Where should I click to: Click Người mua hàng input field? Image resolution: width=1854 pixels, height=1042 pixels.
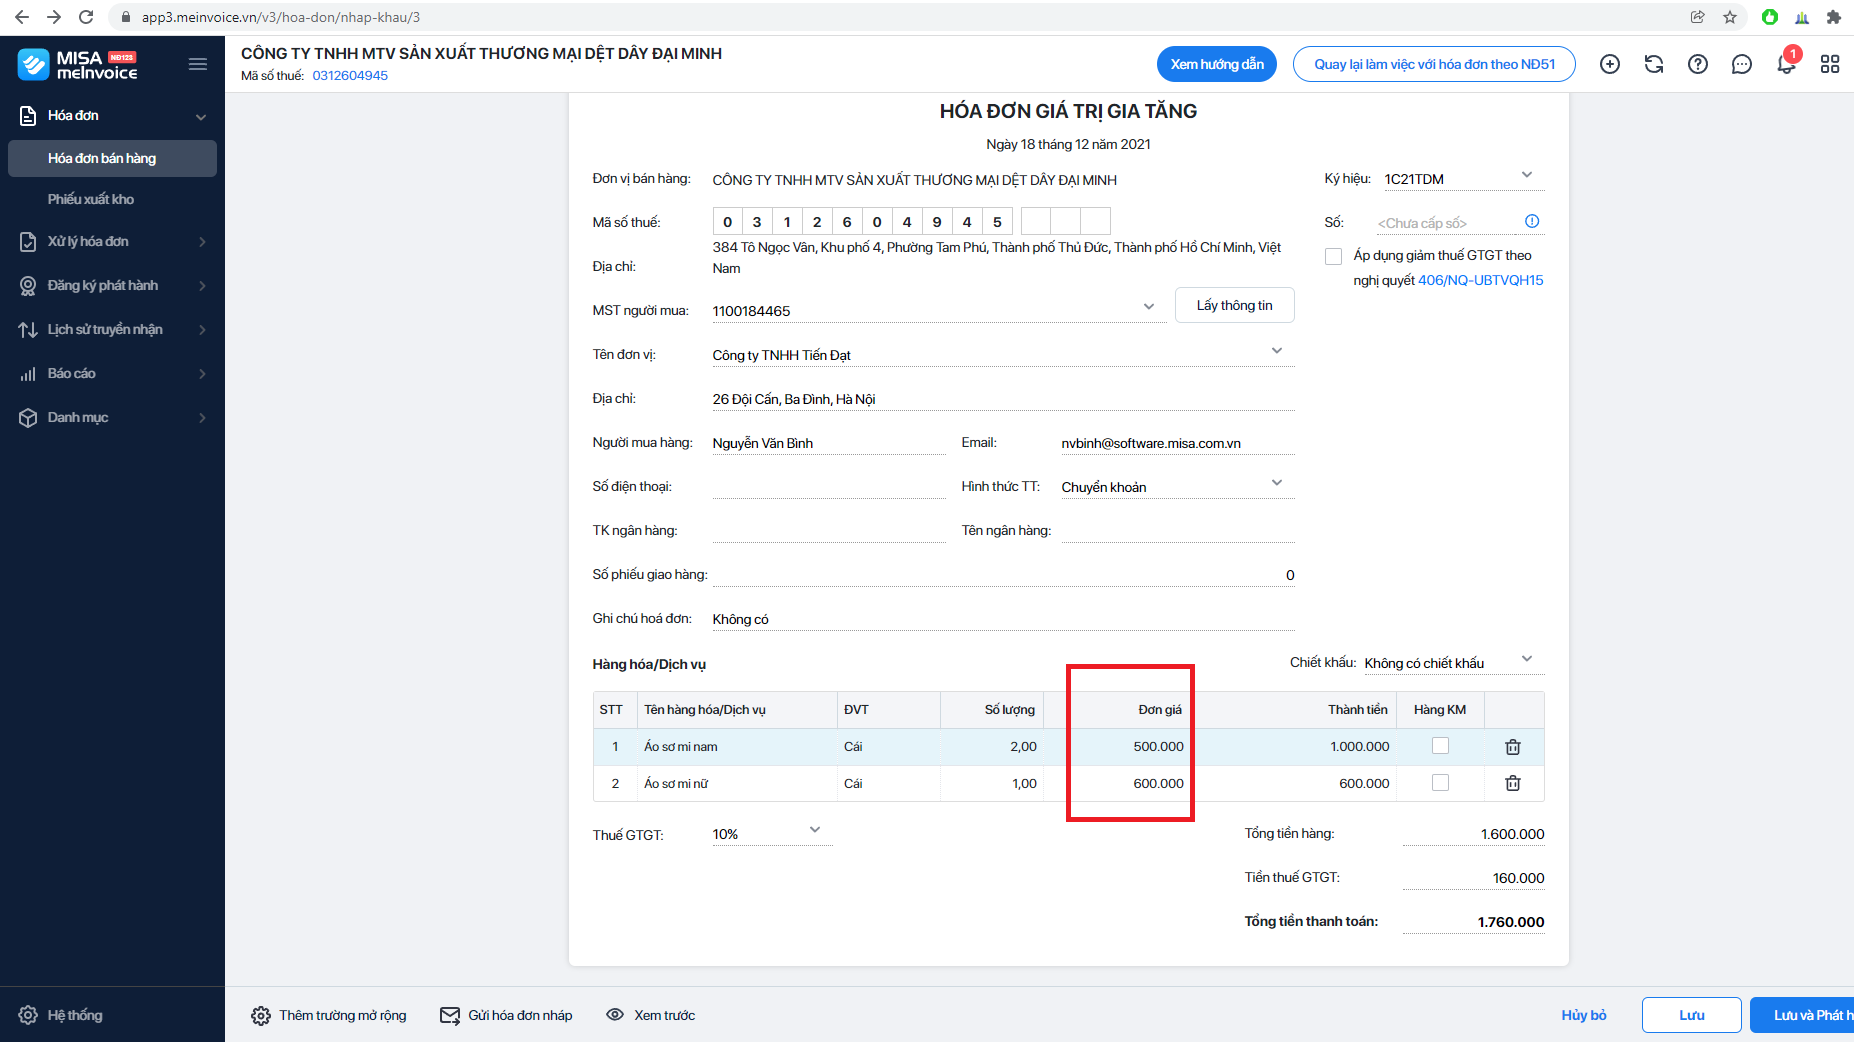click(828, 443)
